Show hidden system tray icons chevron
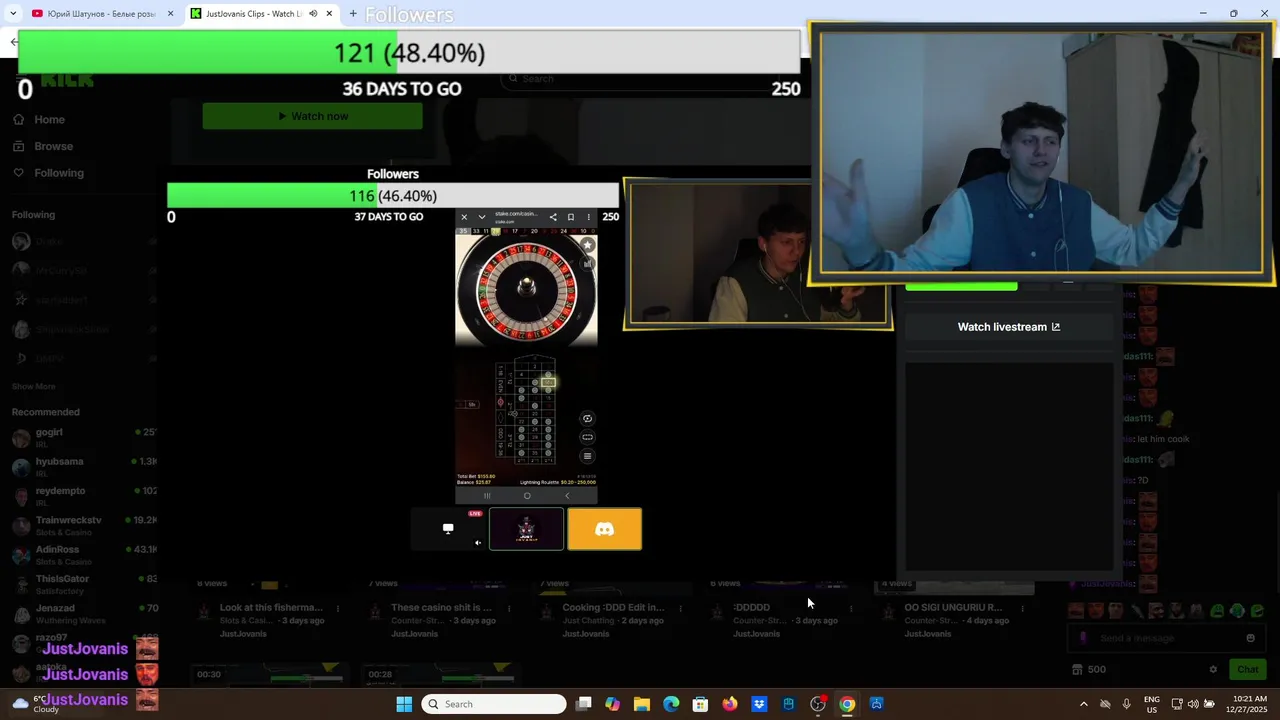The image size is (1280, 720). [1083, 704]
